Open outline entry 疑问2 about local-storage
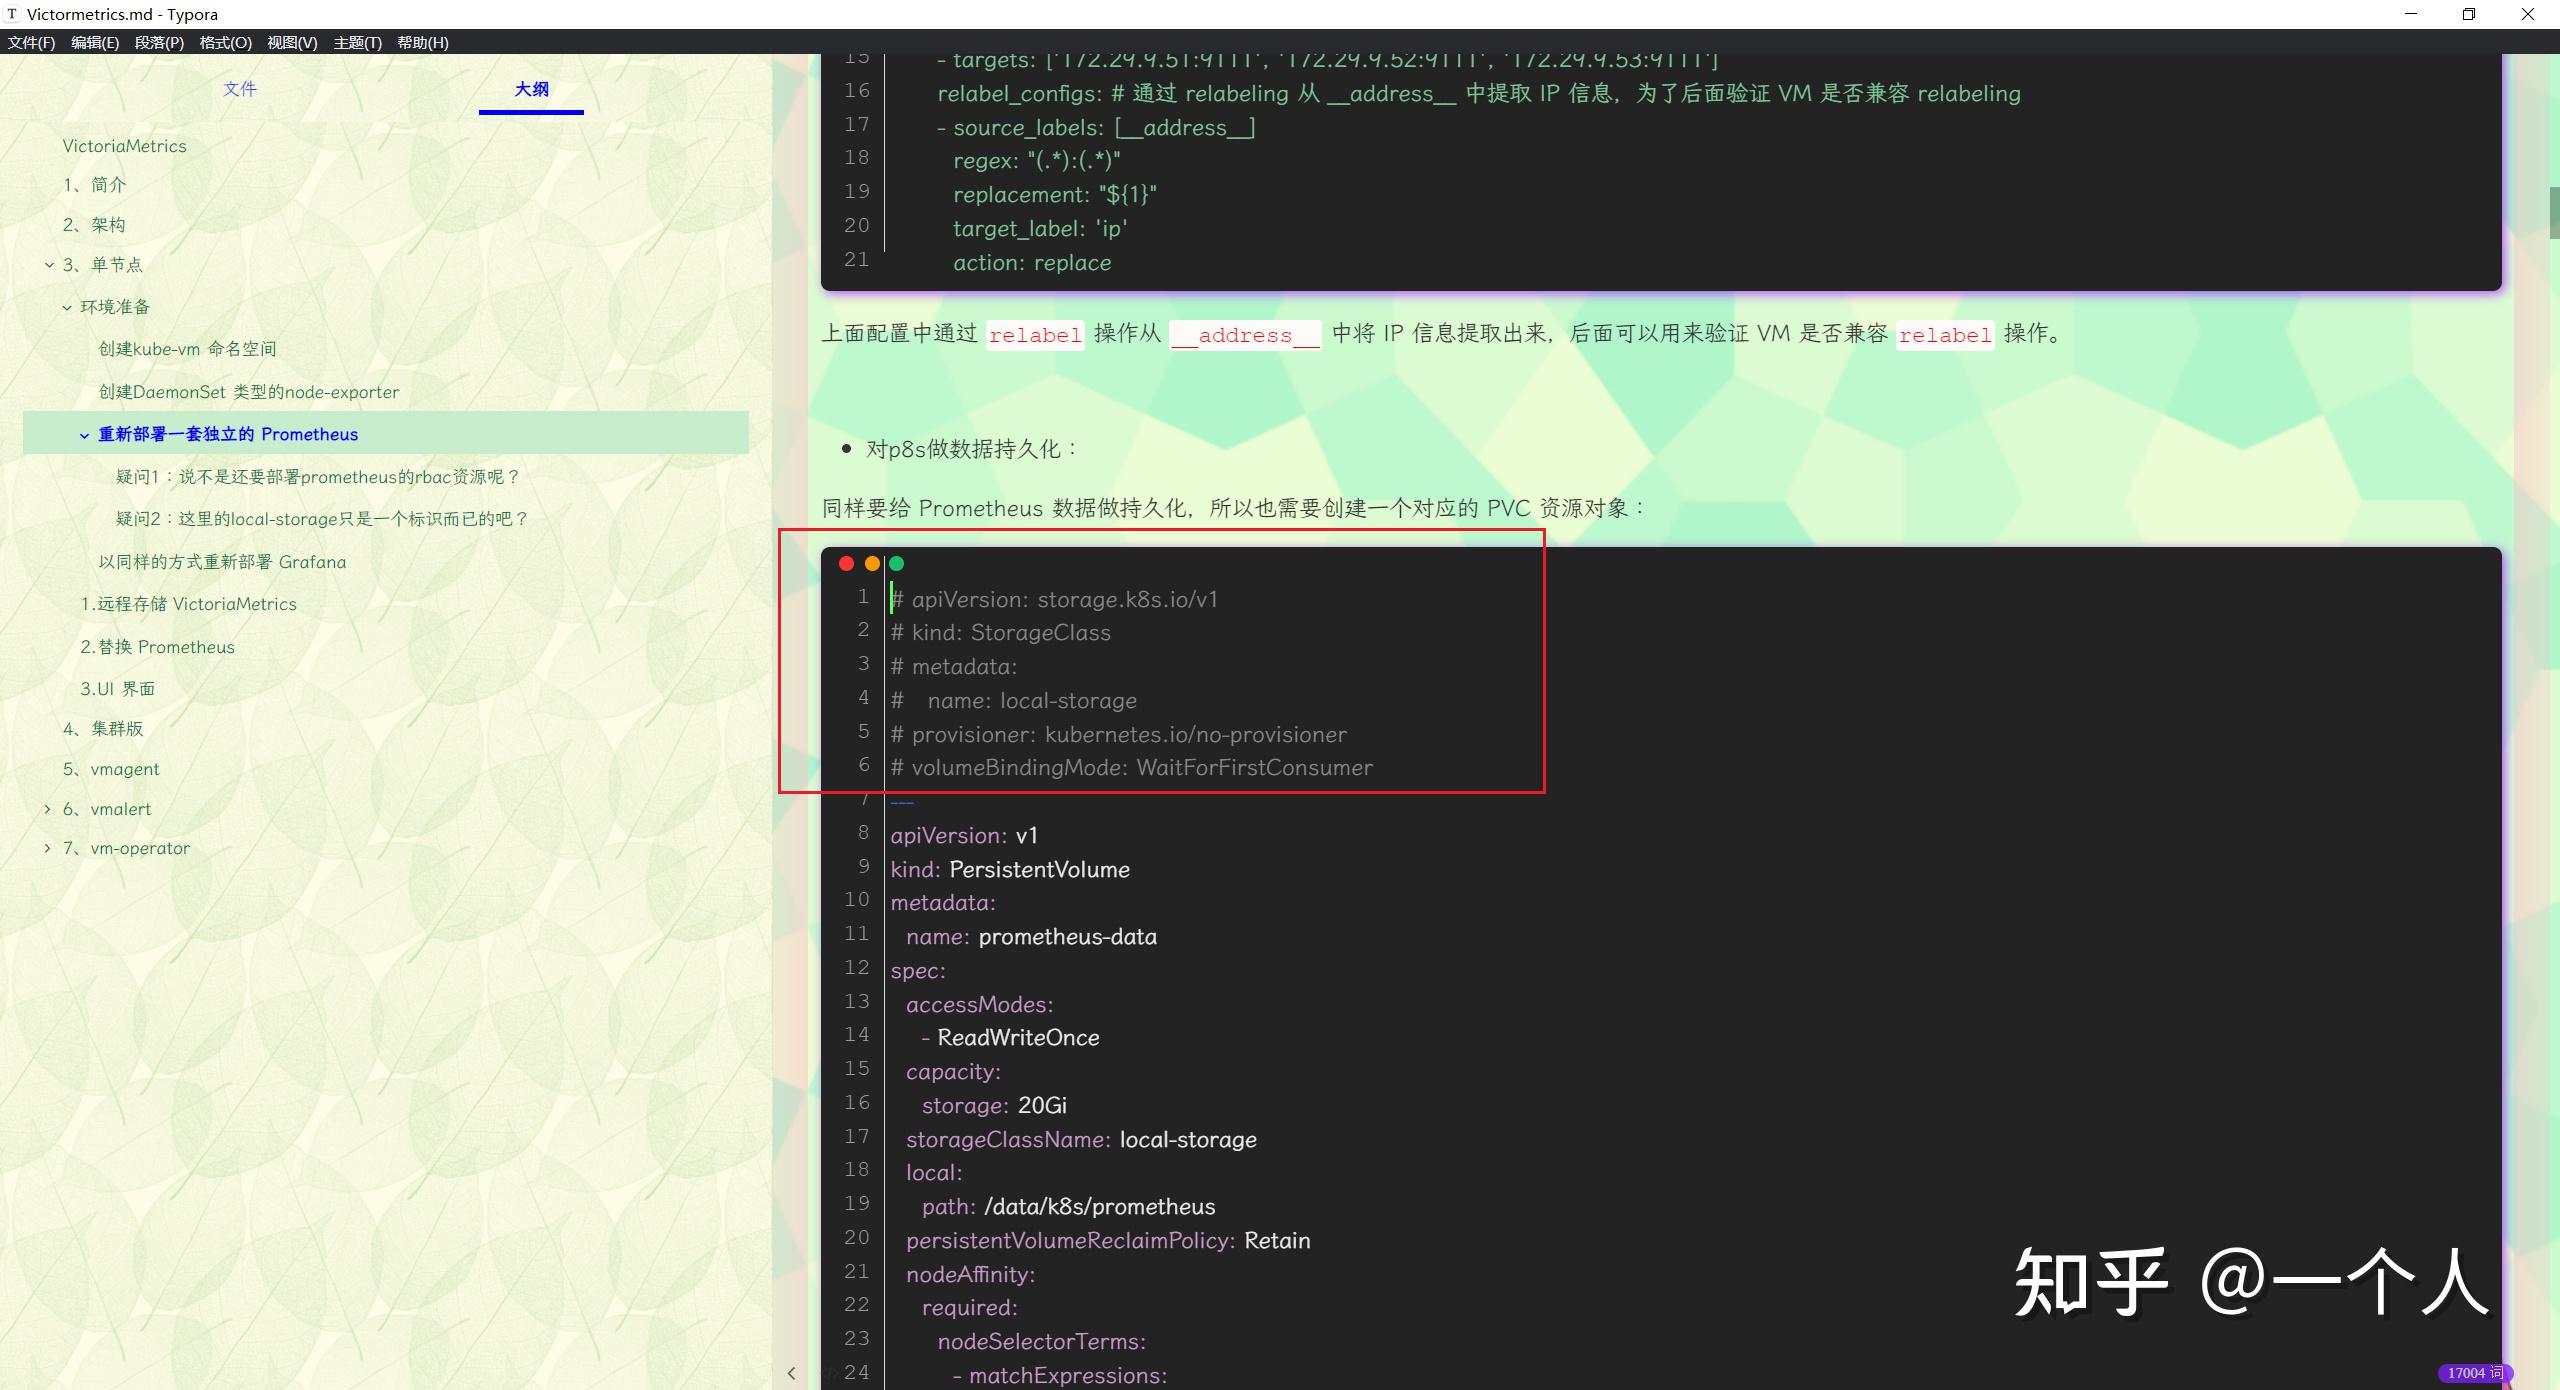 [x=322, y=519]
